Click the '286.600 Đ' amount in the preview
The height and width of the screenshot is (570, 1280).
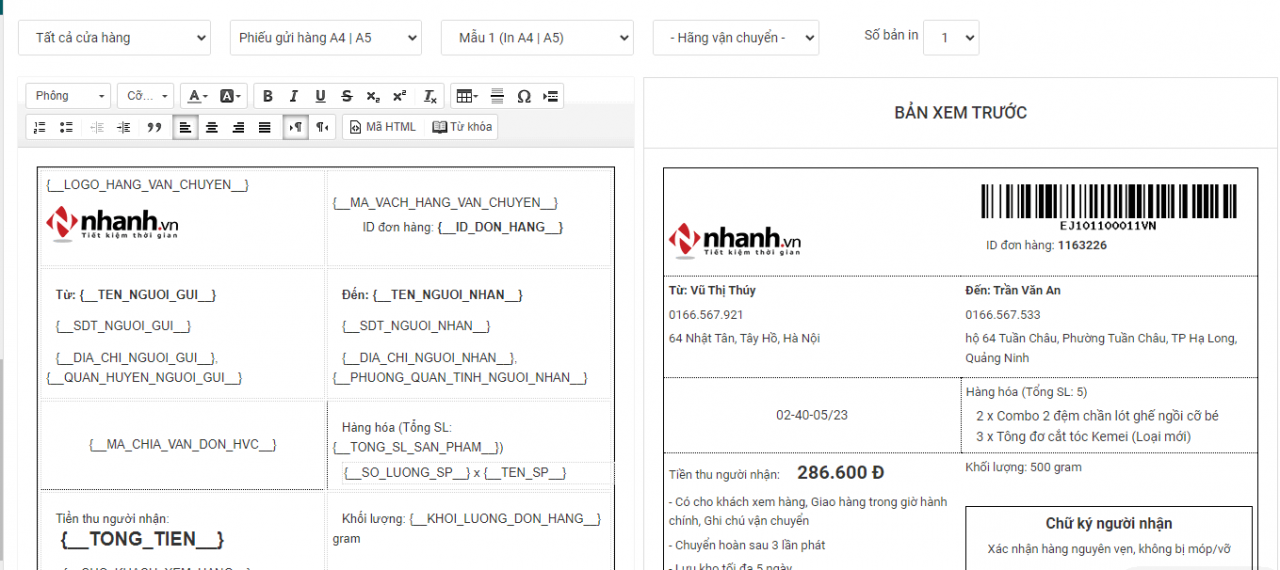[x=840, y=473]
